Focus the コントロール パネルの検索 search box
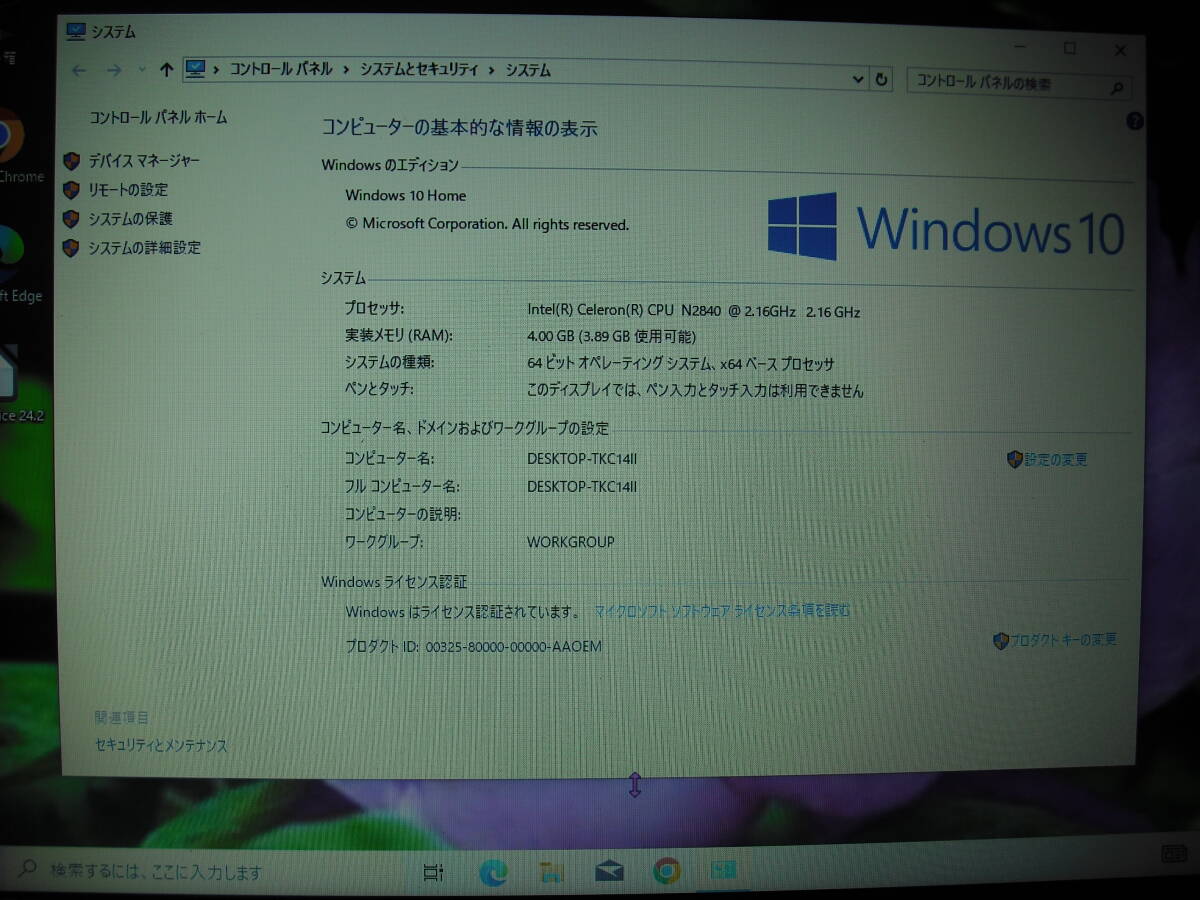 [1019, 84]
